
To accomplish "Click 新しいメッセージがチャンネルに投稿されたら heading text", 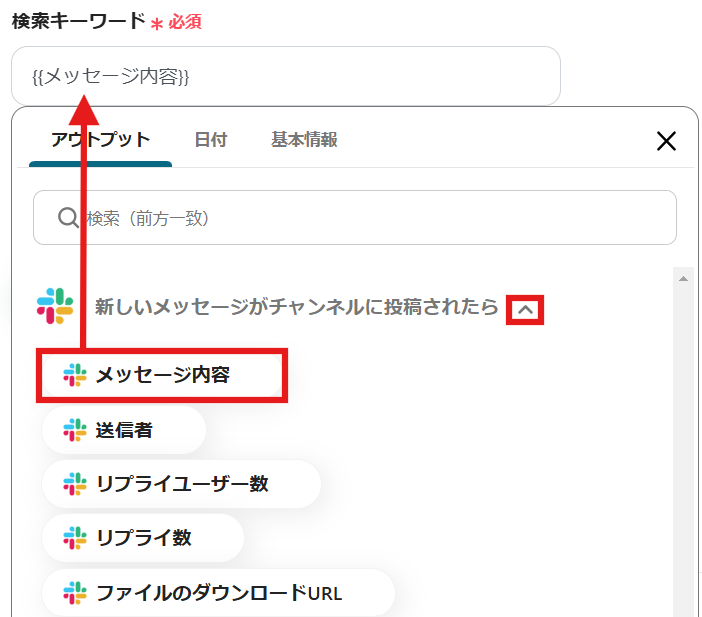I will point(296,307).
